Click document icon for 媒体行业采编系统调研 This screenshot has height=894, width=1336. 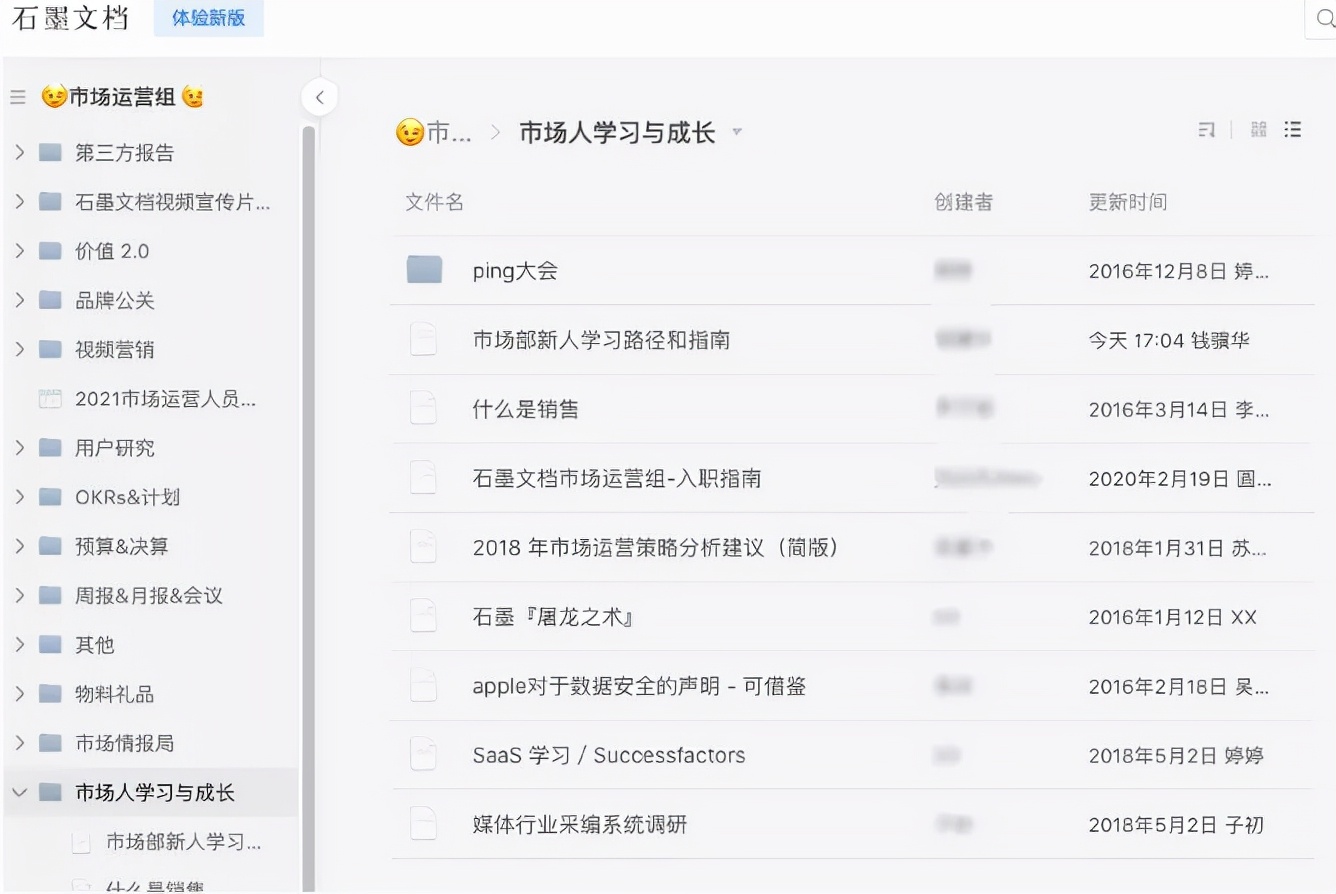point(424,825)
